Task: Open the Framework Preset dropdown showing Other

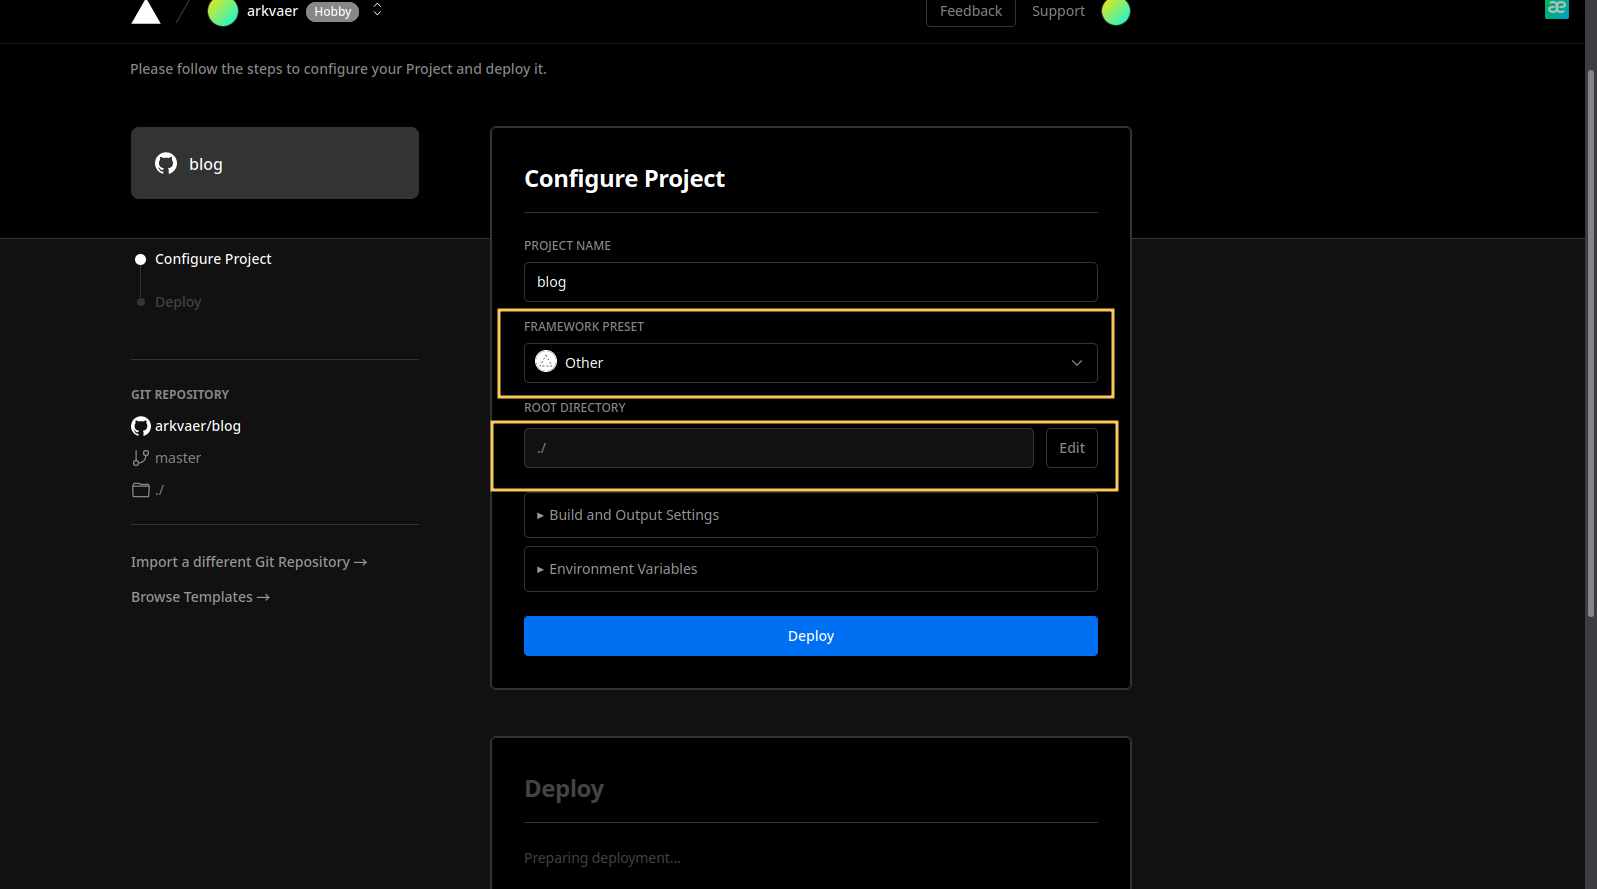Action: tap(810, 363)
